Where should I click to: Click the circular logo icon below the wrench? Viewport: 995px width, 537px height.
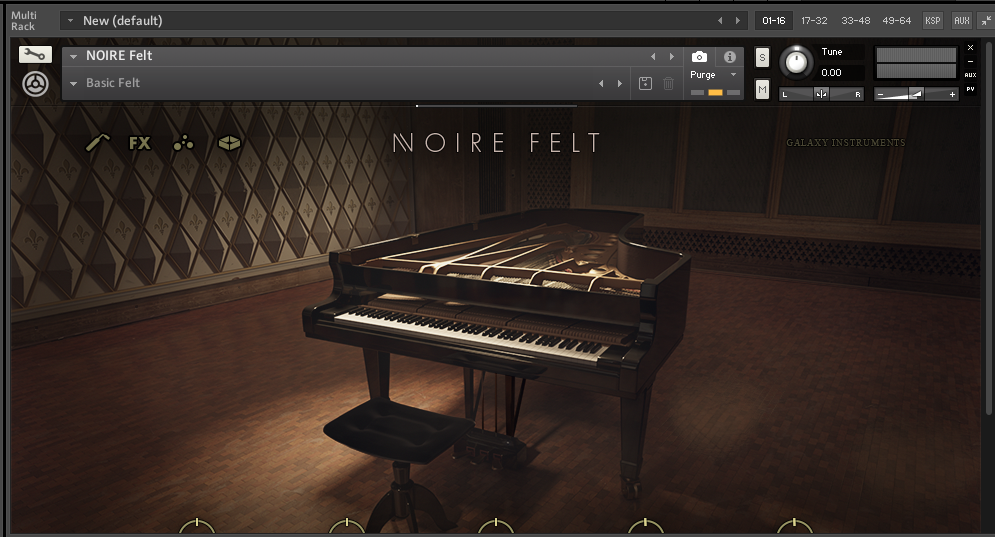point(35,84)
